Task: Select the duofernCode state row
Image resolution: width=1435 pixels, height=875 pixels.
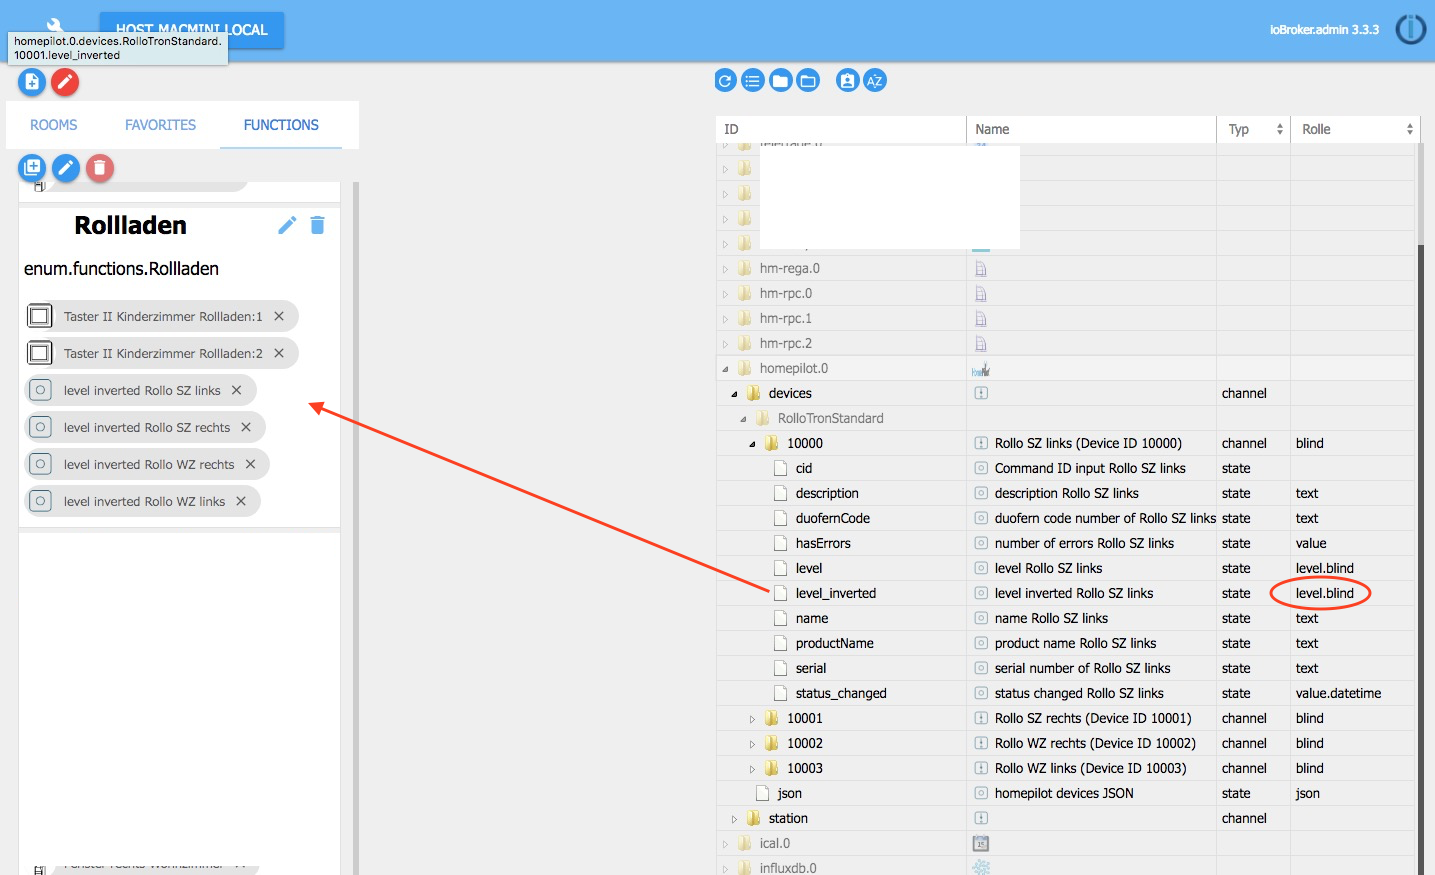Action: (x=1067, y=518)
